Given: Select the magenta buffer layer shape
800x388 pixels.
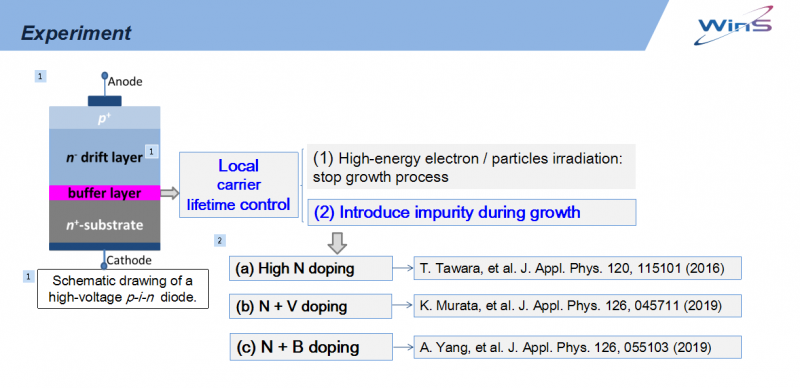Looking at the screenshot, I should (x=105, y=193).
